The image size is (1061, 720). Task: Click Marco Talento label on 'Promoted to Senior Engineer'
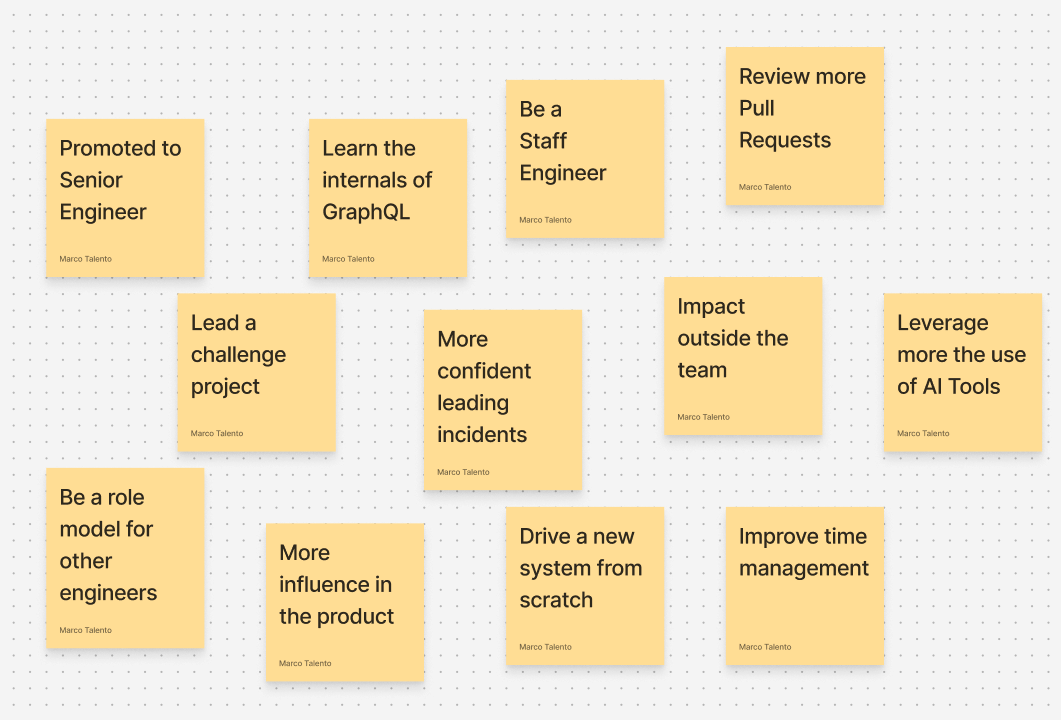pyautogui.click(x=86, y=259)
